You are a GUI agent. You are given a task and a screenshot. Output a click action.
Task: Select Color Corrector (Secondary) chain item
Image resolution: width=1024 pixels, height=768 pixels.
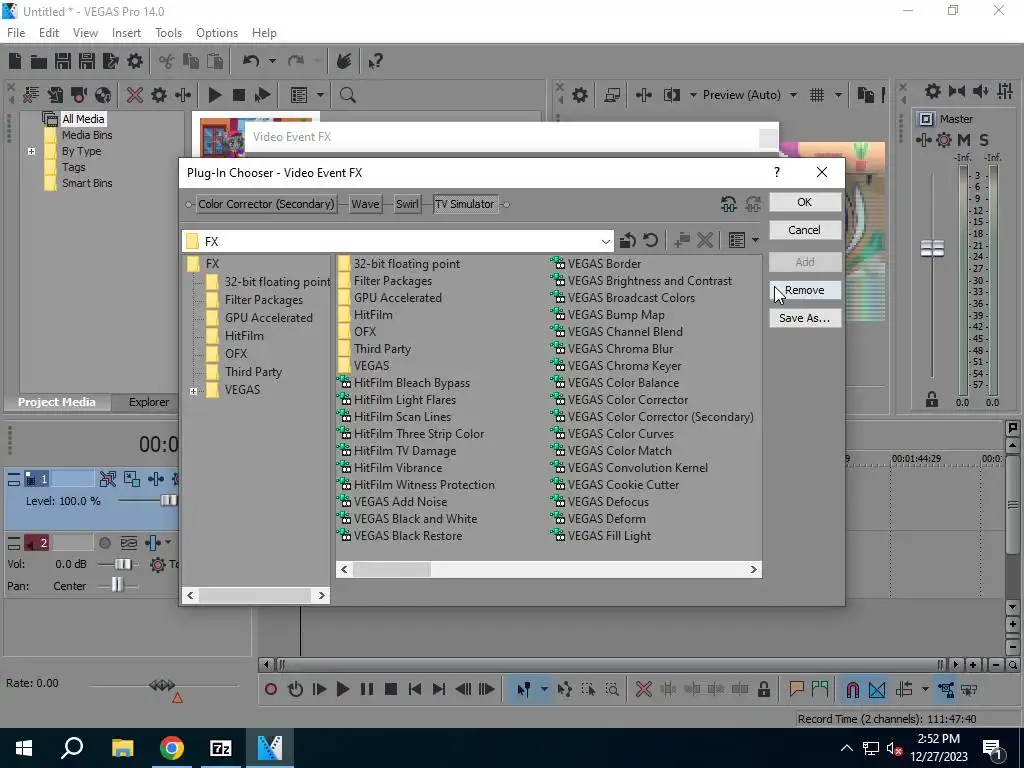[x=266, y=204]
